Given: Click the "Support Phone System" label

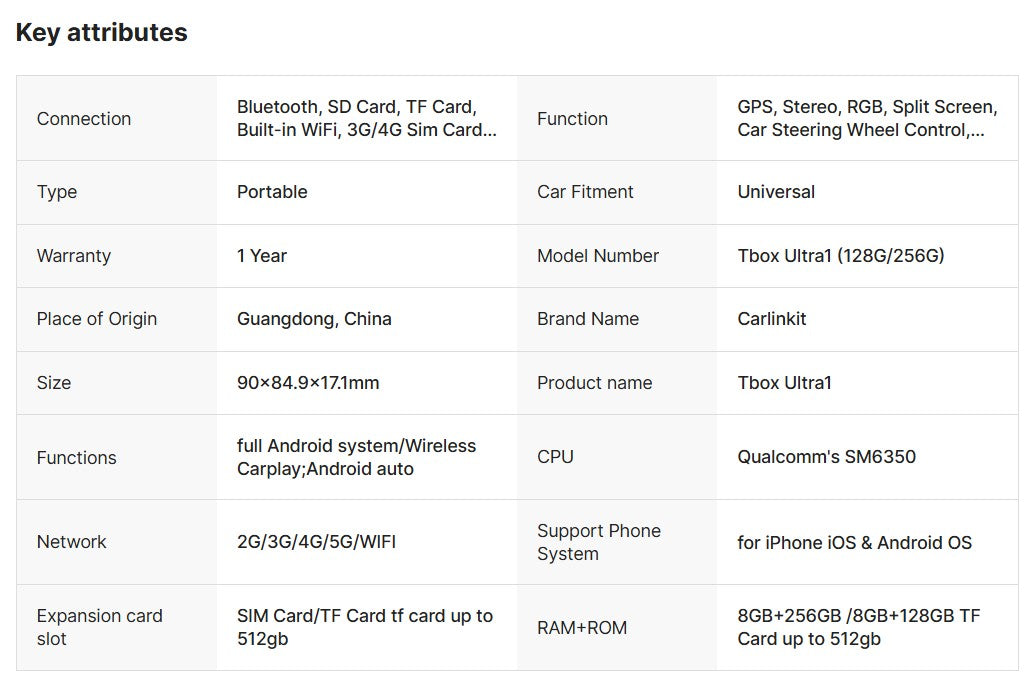Looking at the screenshot, I should click(598, 542).
